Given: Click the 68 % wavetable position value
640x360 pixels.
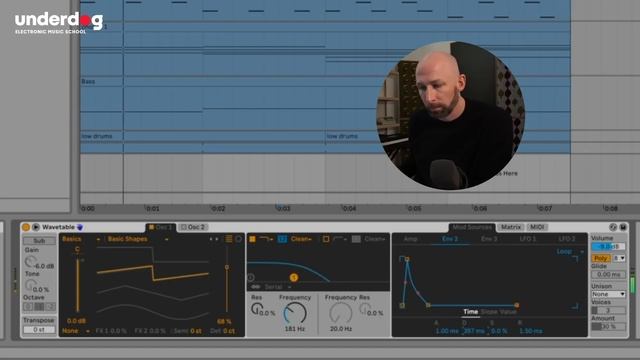Looking at the screenshot, I should [x=224, y=322].
